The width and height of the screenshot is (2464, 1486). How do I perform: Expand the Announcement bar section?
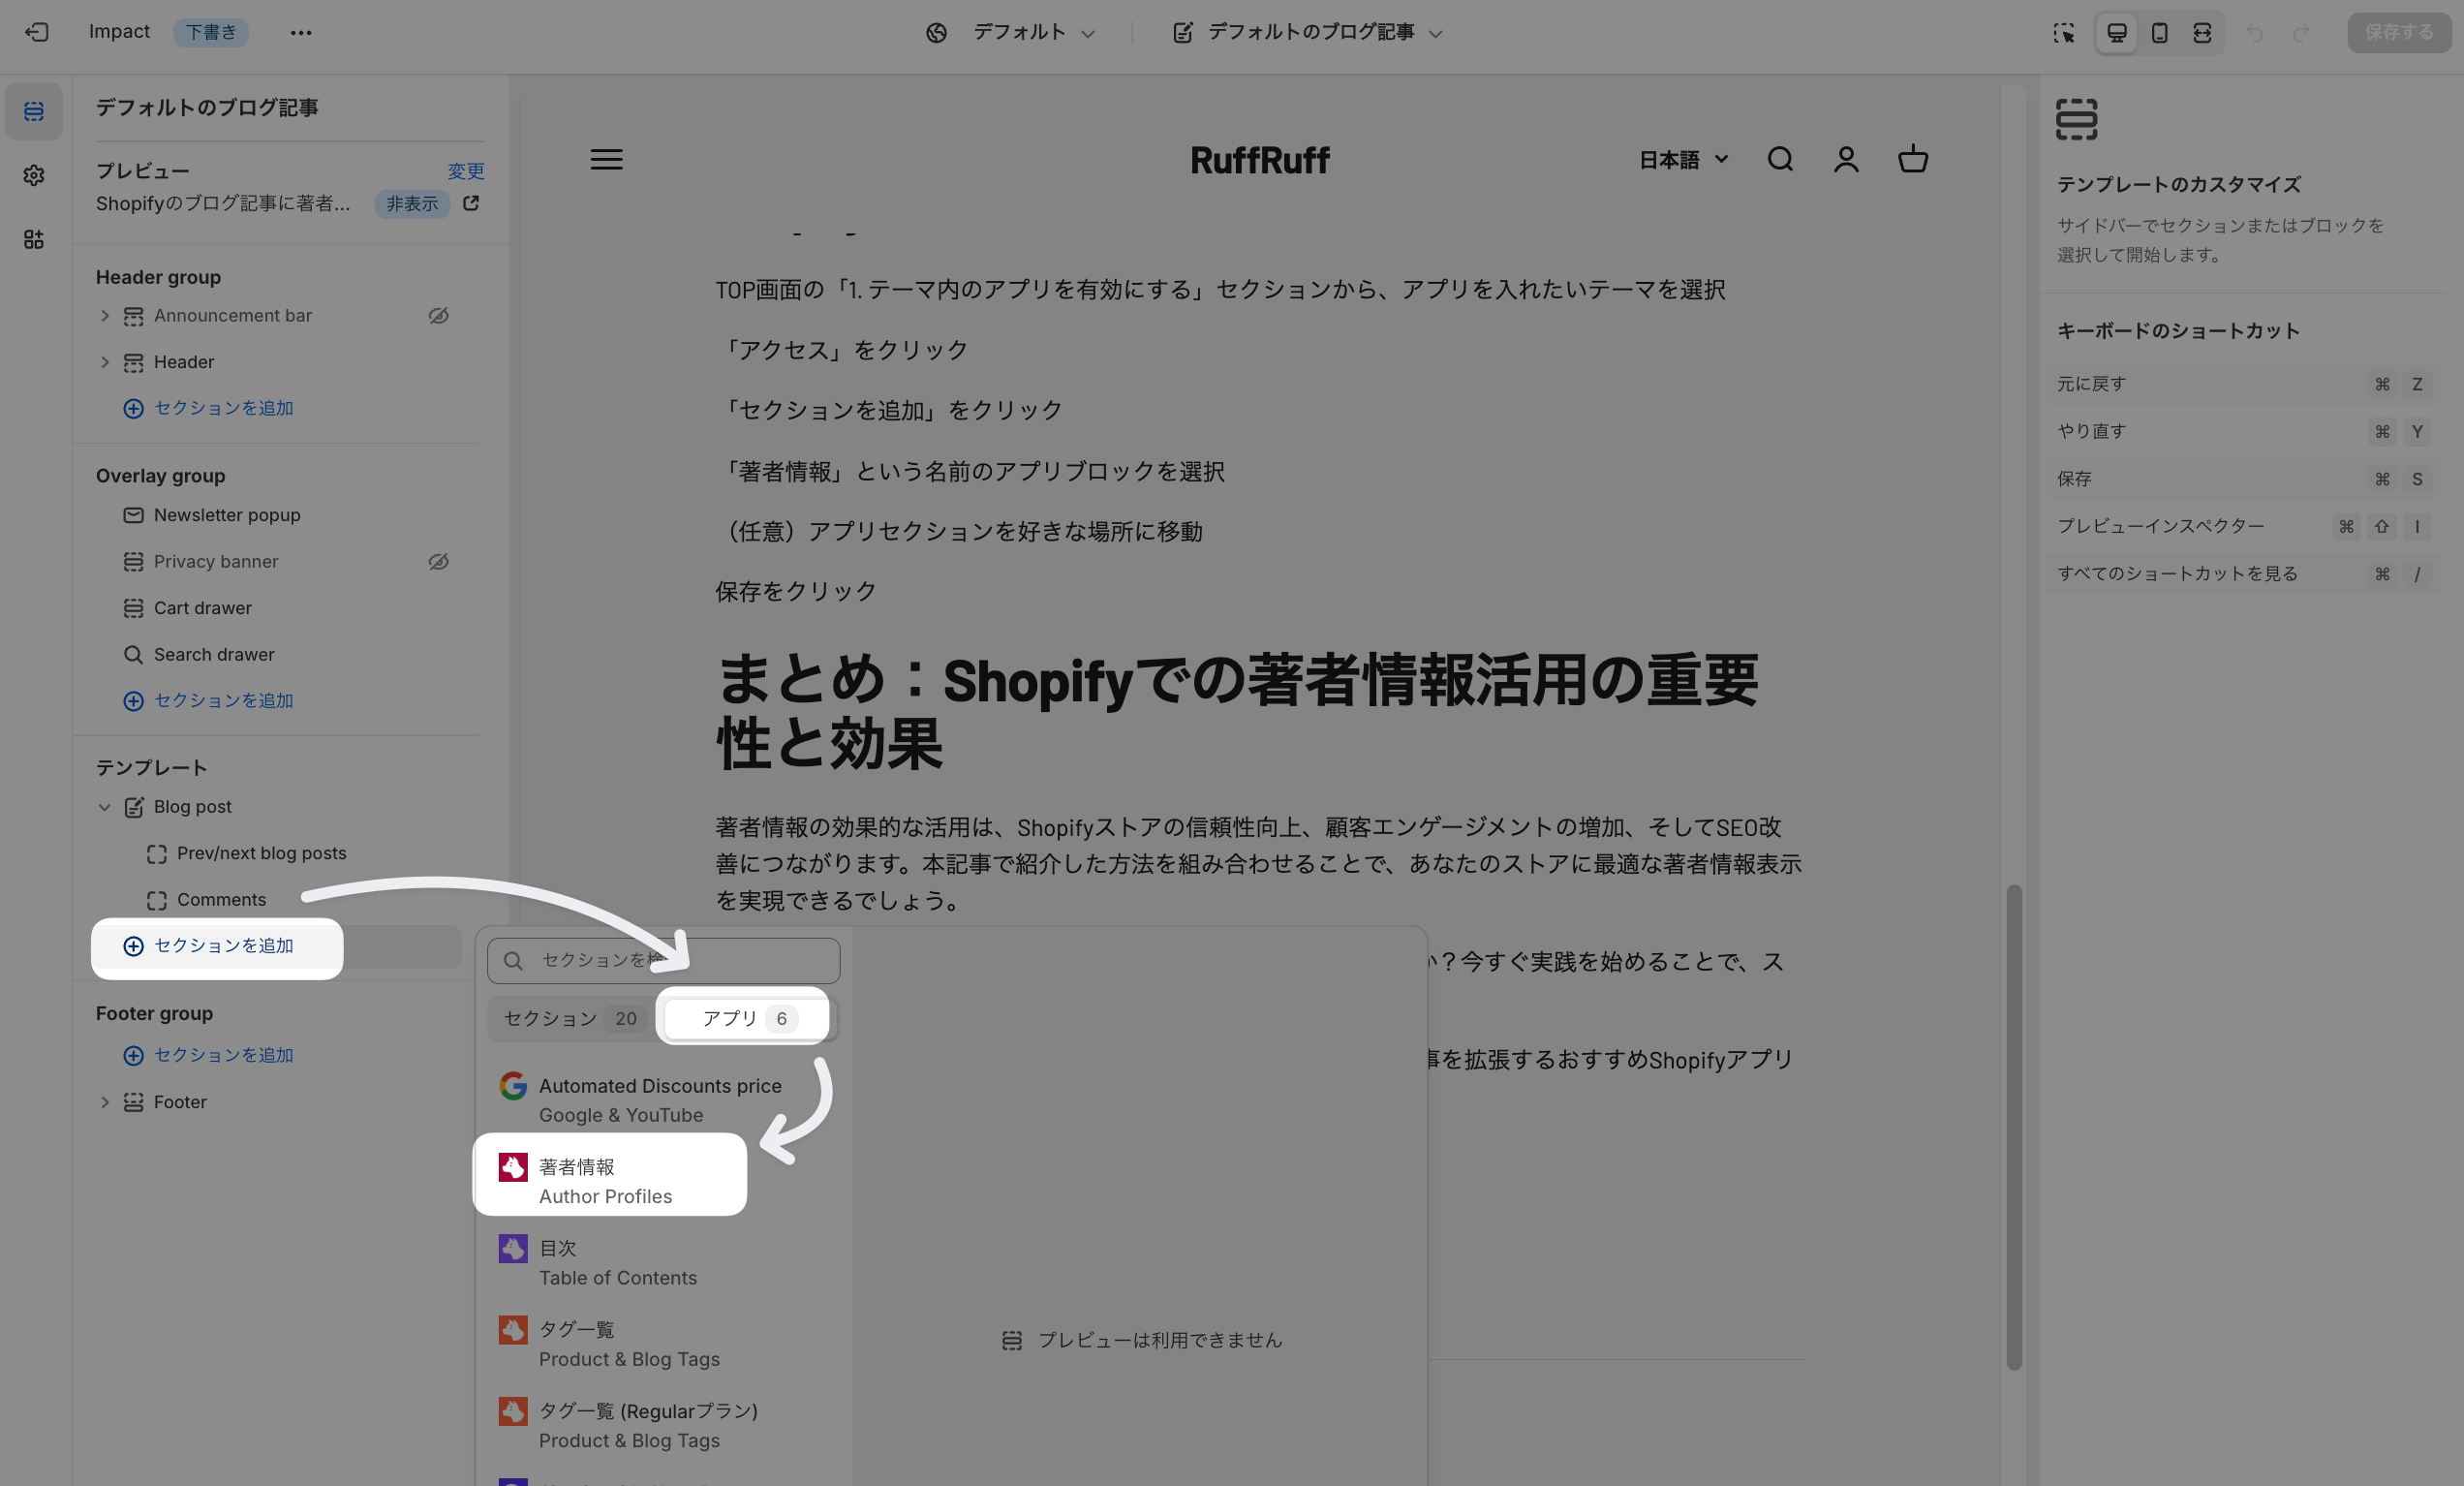tap(104, 315)
